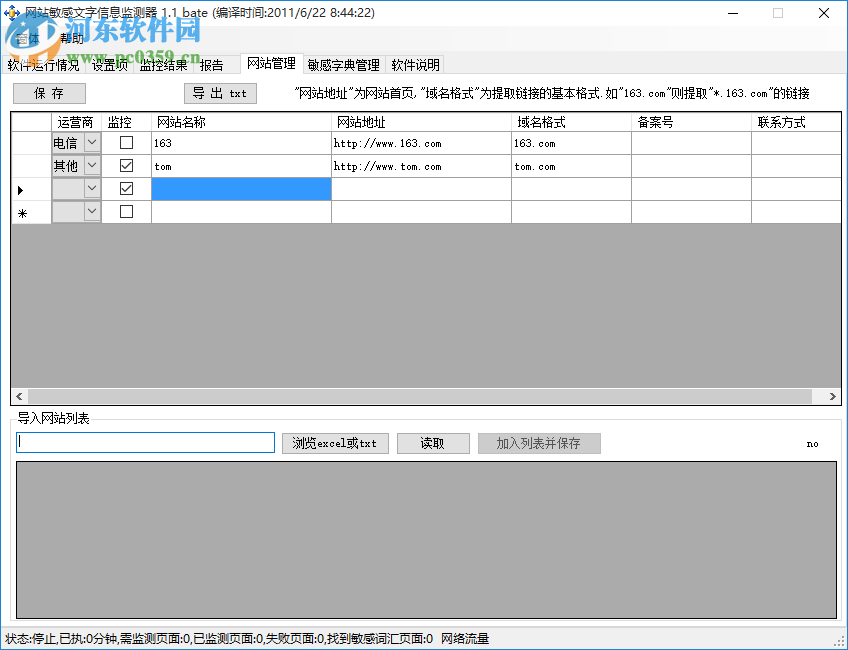Click the 读取 button to read file
Image resolution: width=848 pixels, height=650 pixels.
433,443
